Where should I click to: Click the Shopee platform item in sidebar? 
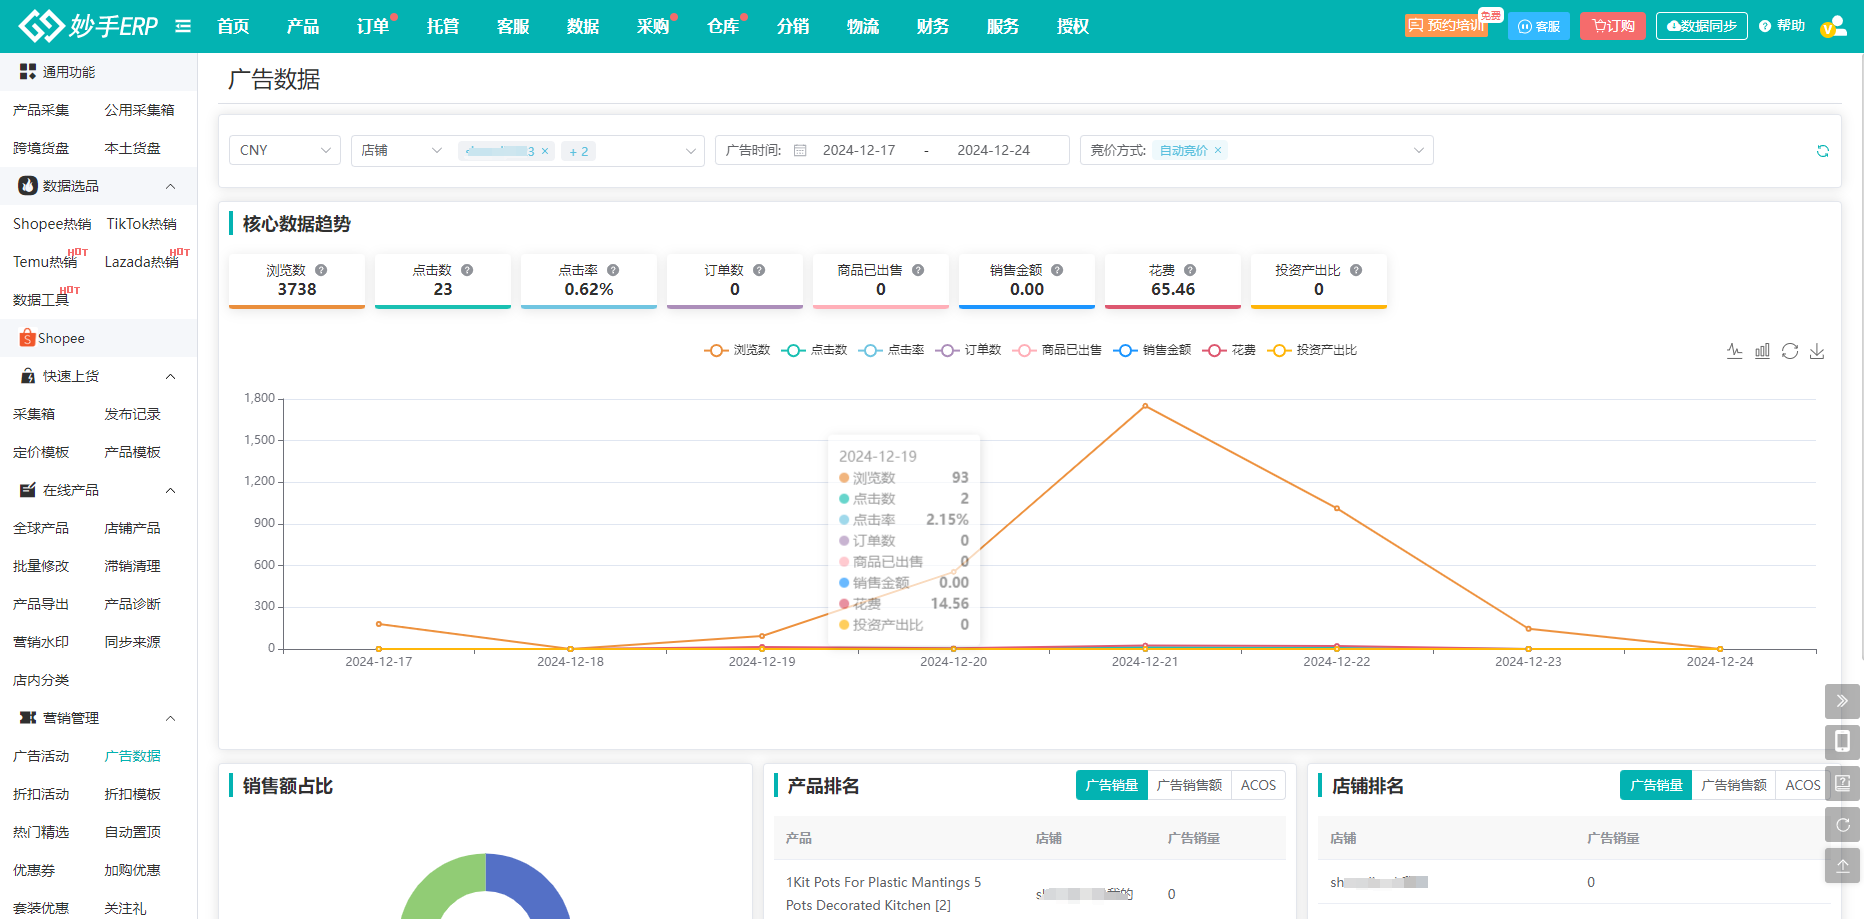click(98, 338)
